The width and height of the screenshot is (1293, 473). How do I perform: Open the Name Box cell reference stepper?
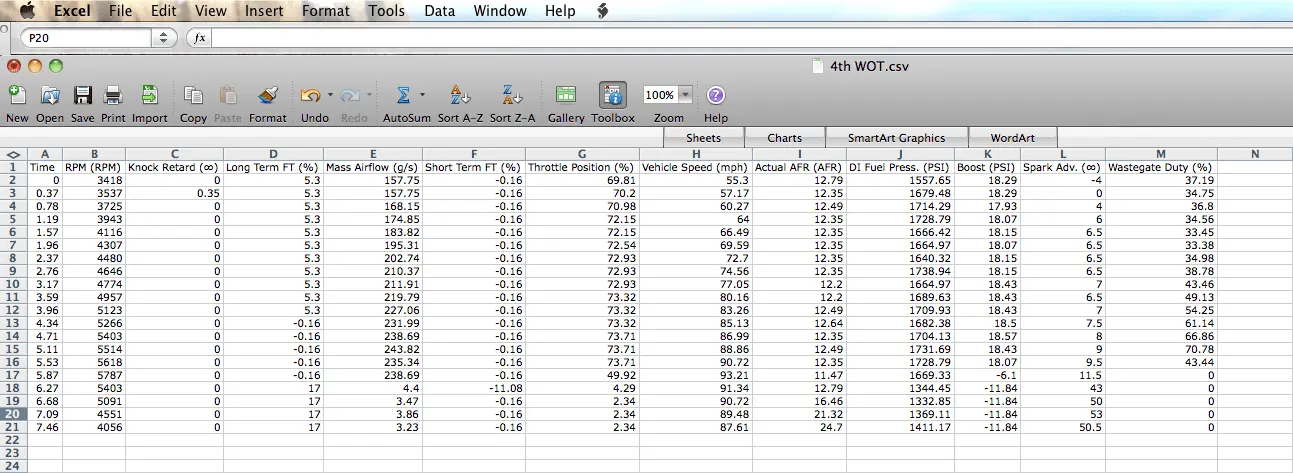[163, 37]
